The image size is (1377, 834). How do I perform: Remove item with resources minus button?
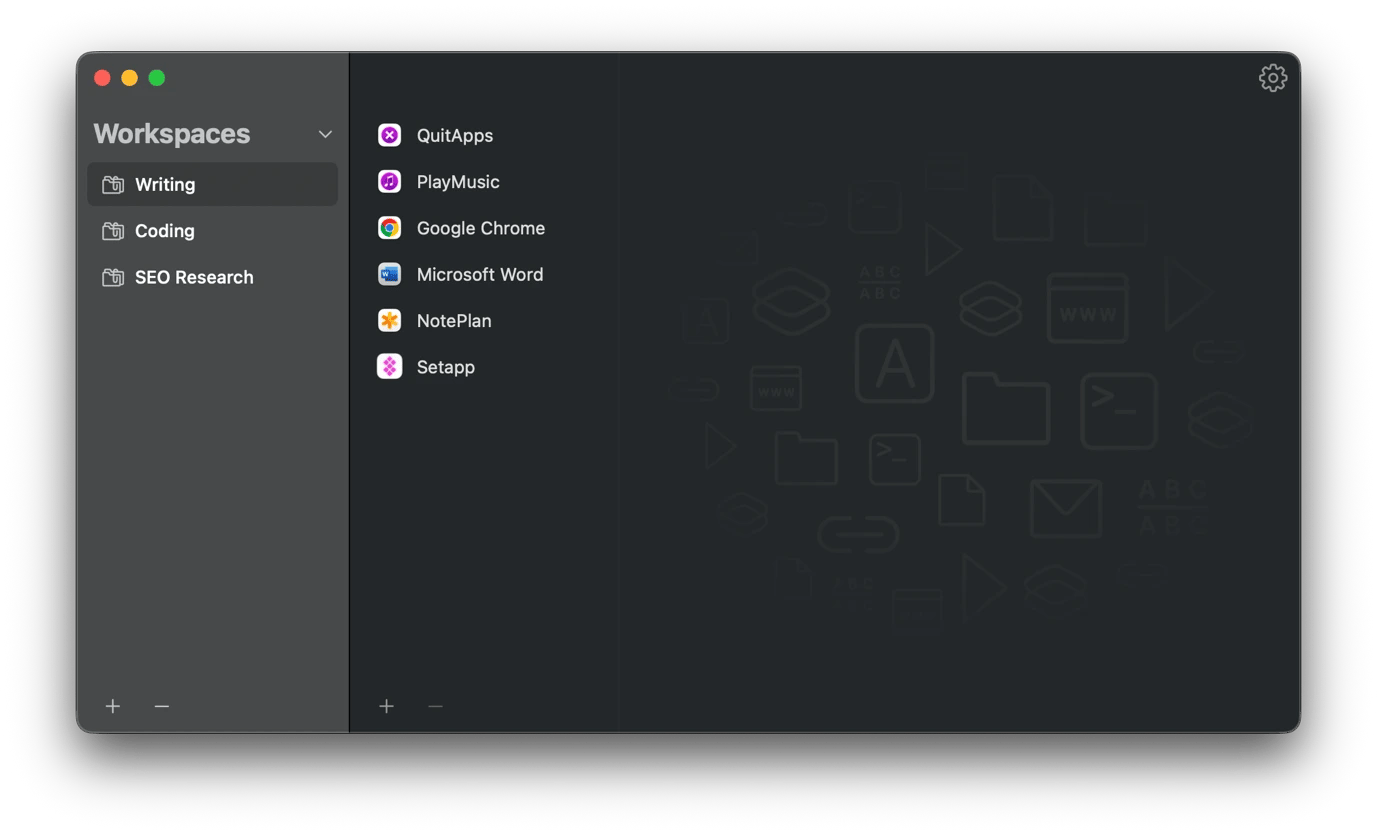(x=435, y=706)
